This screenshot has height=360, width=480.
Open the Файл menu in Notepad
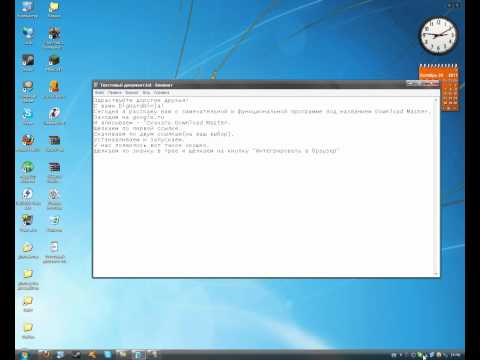(99, 92)
